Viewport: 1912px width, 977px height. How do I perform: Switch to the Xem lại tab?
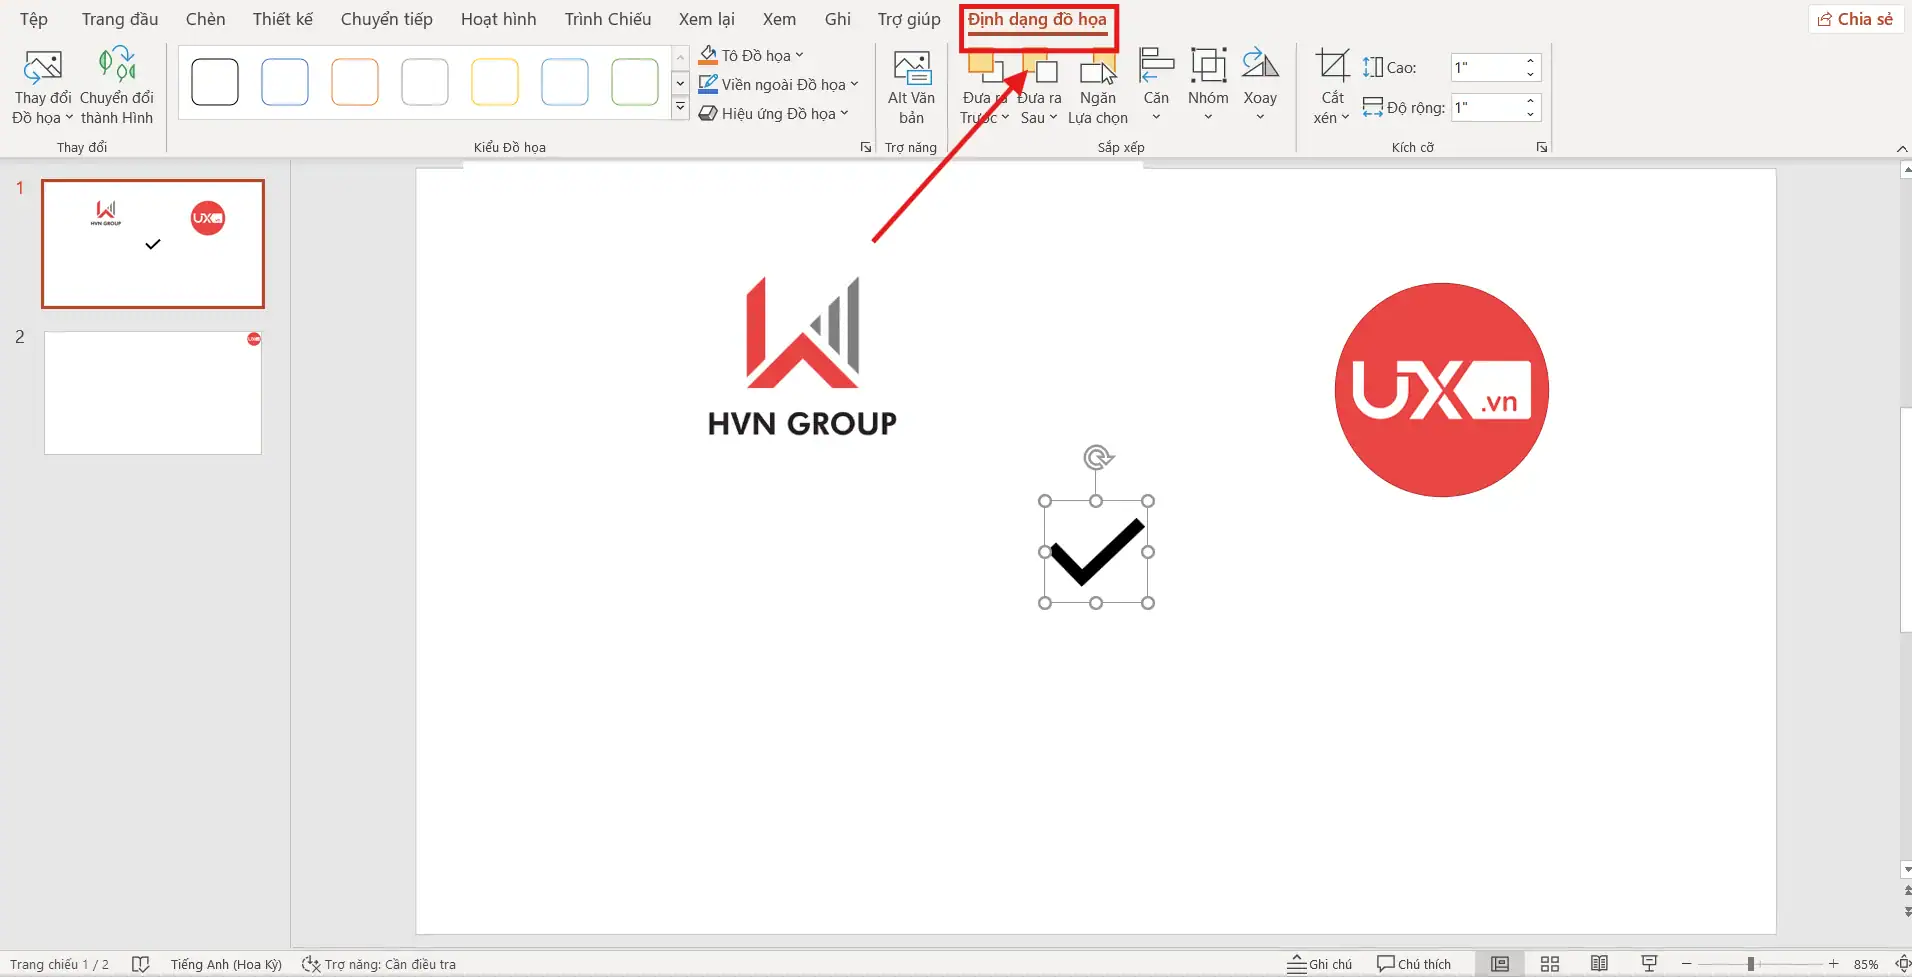coord(707,19)
